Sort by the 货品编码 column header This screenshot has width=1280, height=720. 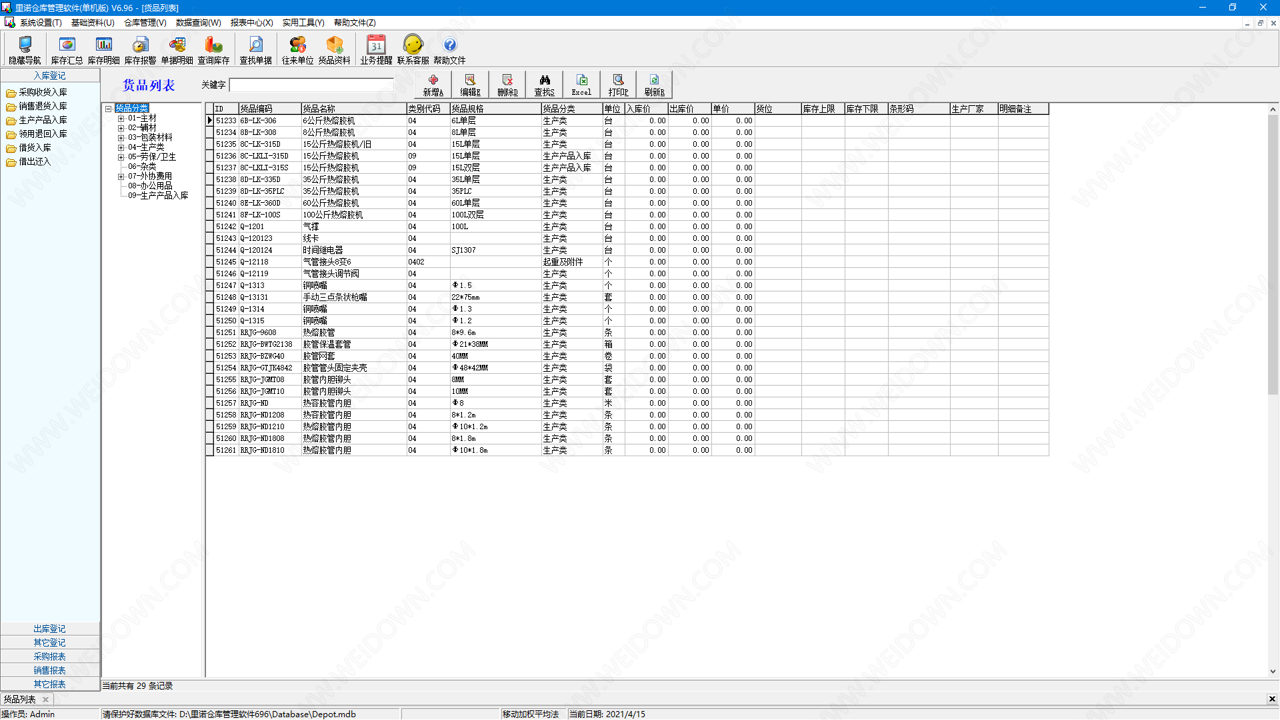click(x=269, y=109)
